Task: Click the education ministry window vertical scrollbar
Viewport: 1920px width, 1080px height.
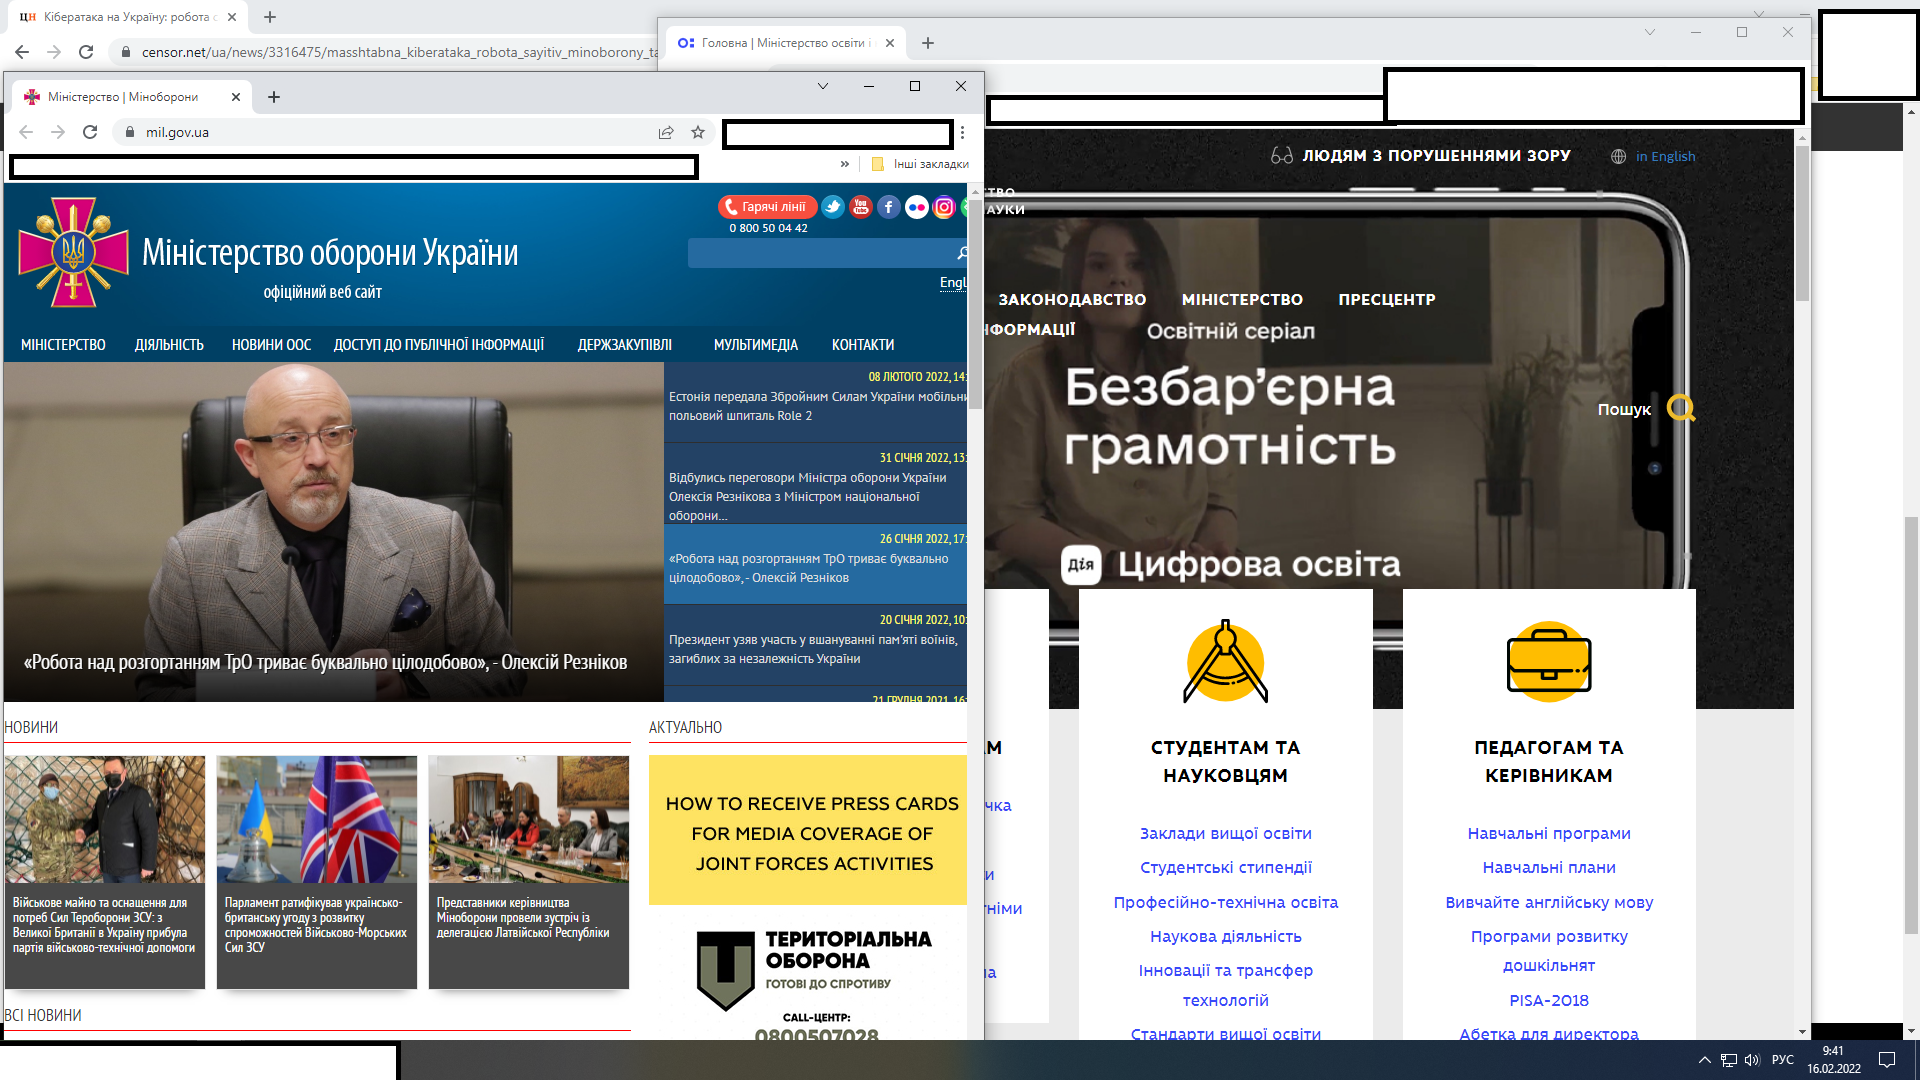Action: tap(1803, 225)
